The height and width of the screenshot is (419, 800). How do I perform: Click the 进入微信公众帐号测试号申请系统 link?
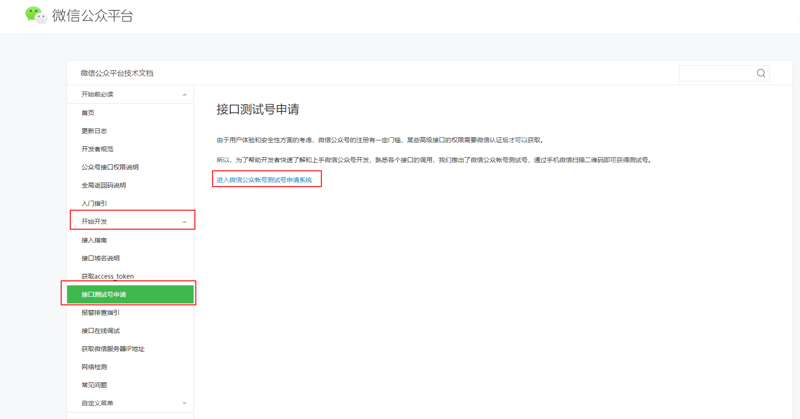(264, 180)
